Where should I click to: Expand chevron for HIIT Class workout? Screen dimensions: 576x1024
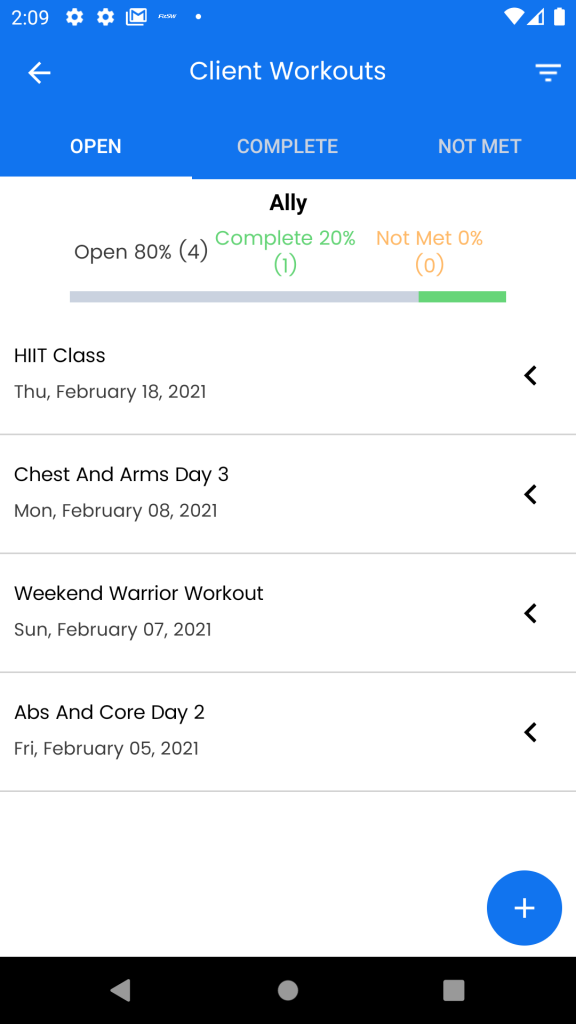tap(530, 376)
